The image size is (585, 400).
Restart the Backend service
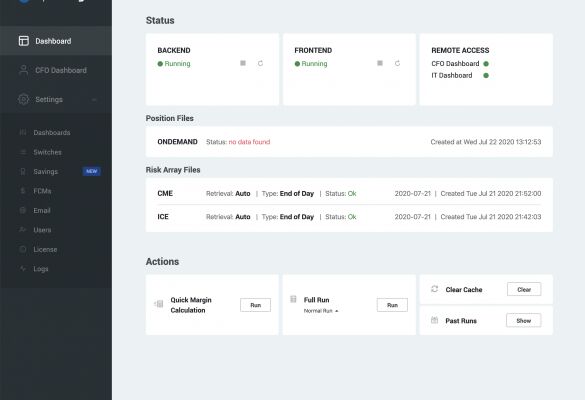tap(260, 63)
